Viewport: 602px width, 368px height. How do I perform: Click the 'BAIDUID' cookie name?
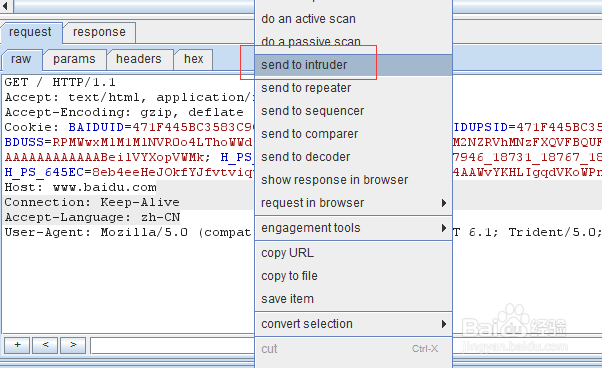(96, 127)
